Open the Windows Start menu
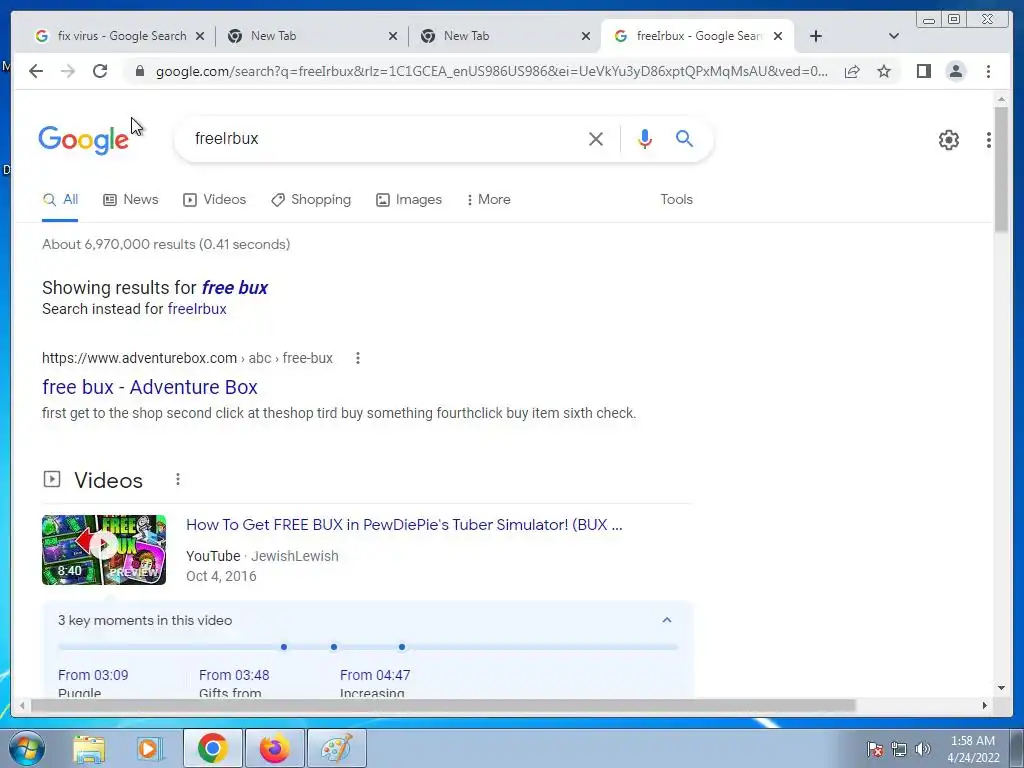The image size is (1024, 768). pyautogui.click(x=26, y=748)
